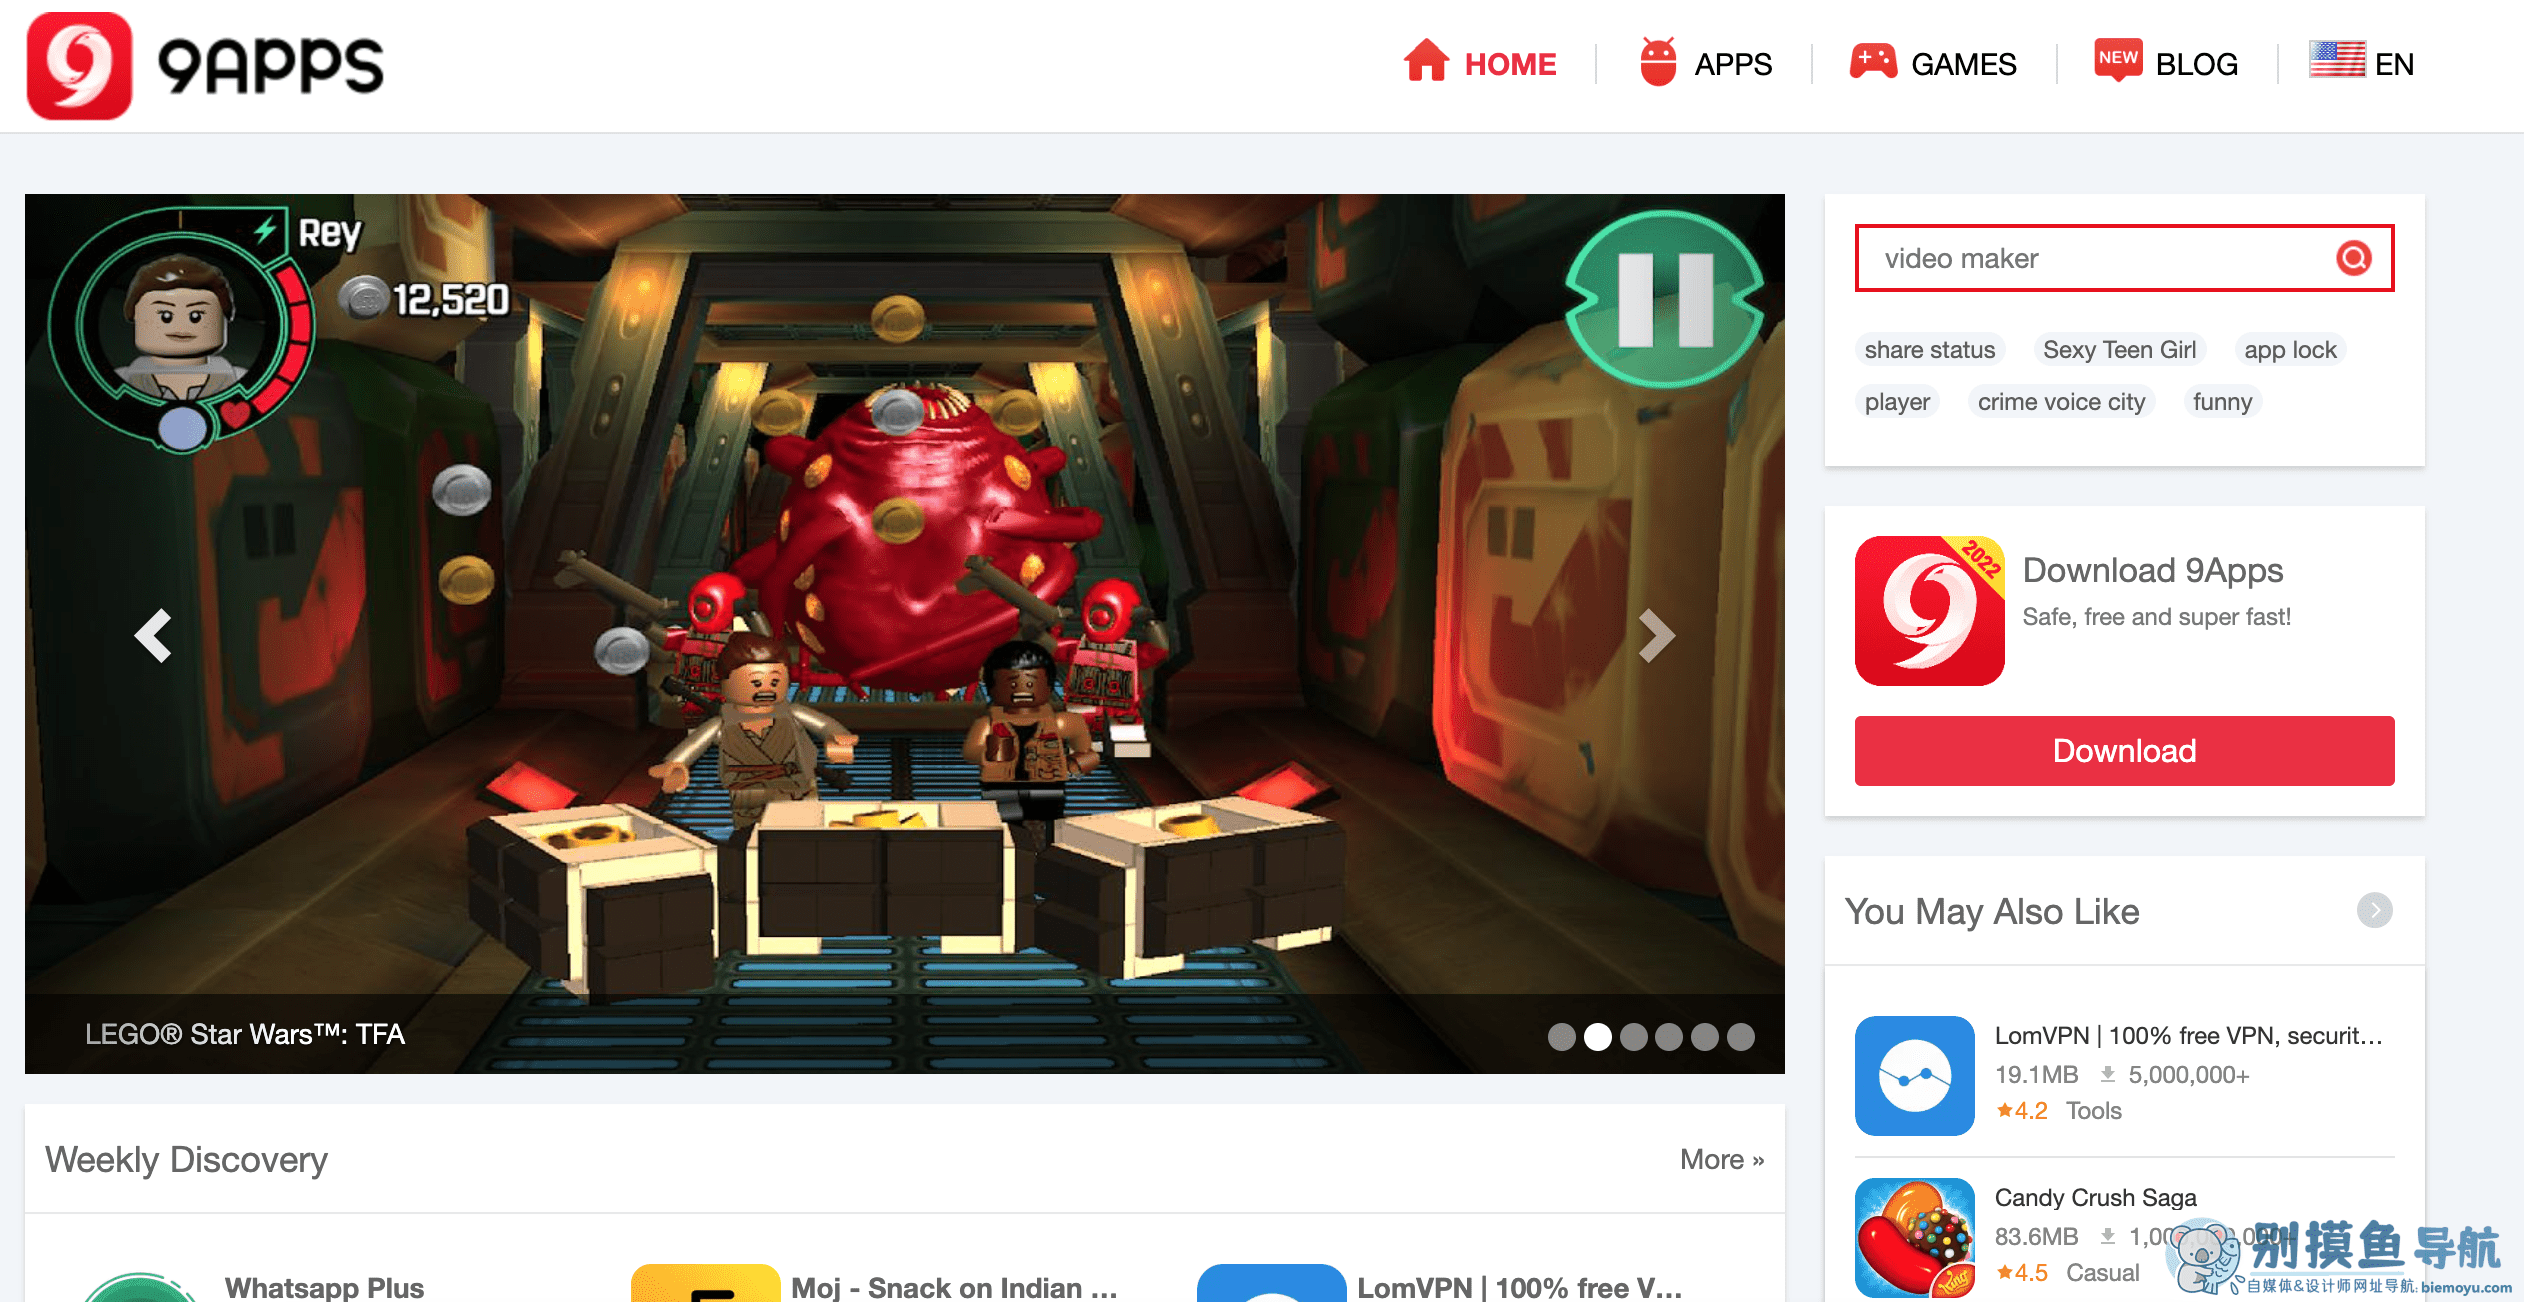Click LomVPN blue icon in Weekly Discovery

click(x=1271, y=1283)
